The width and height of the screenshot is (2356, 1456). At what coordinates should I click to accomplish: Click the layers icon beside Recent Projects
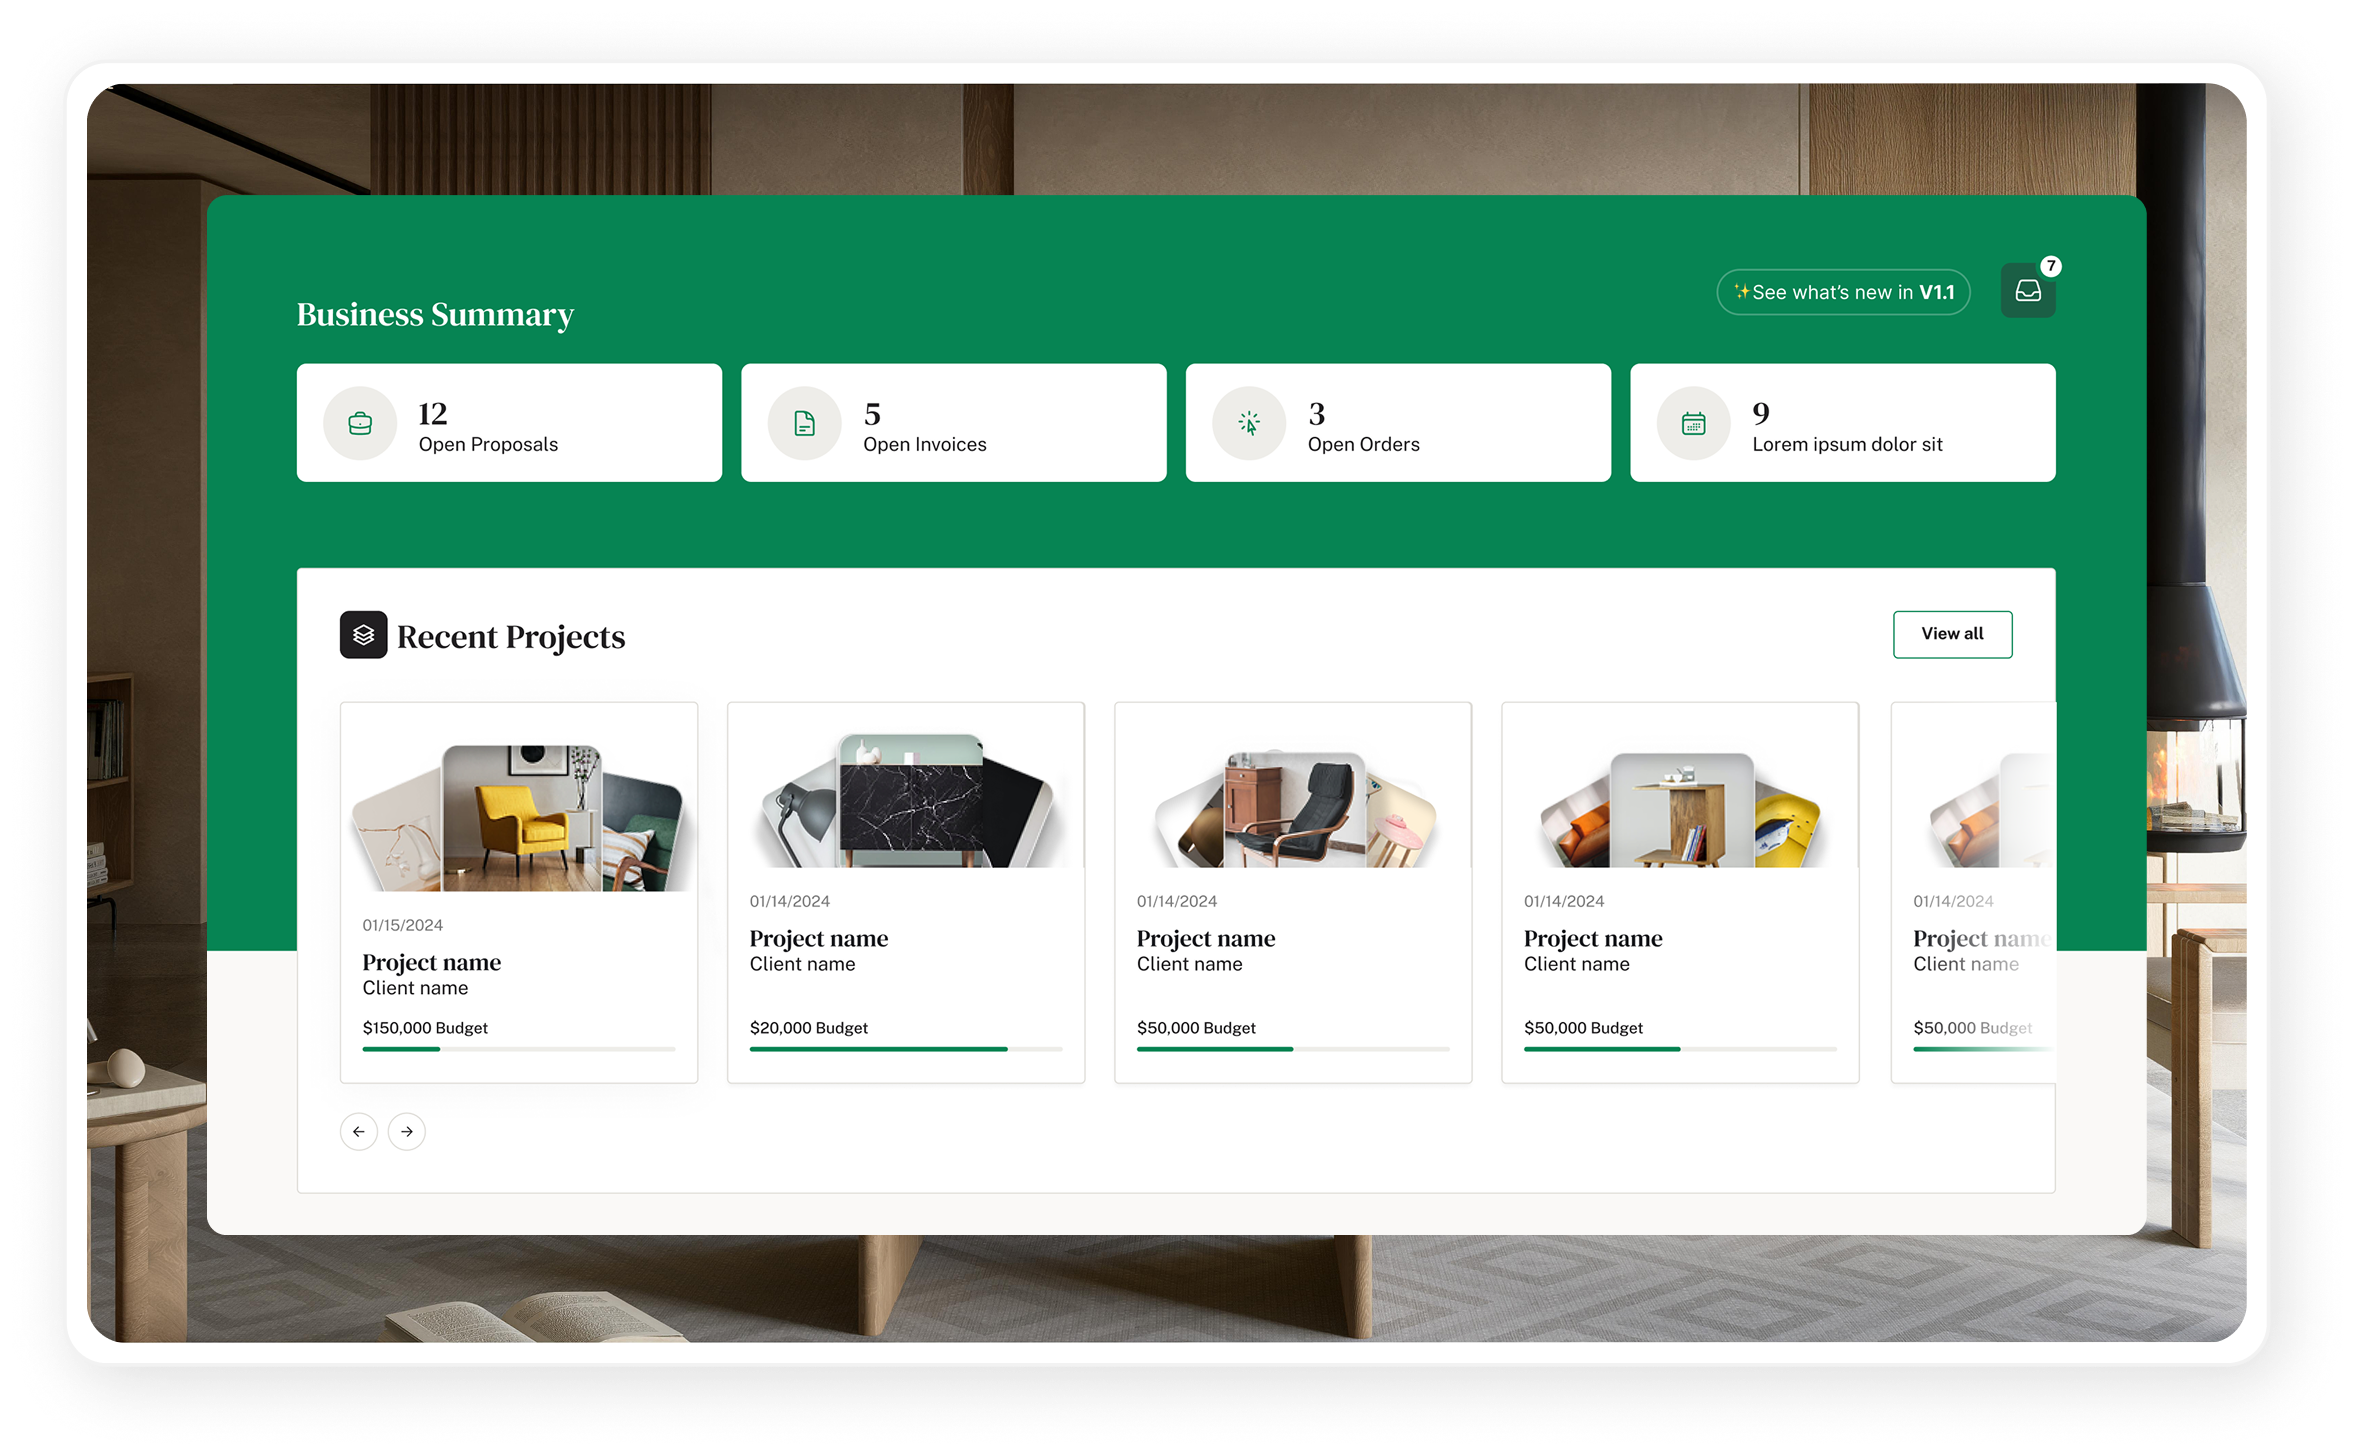click(x=363, y=635)
